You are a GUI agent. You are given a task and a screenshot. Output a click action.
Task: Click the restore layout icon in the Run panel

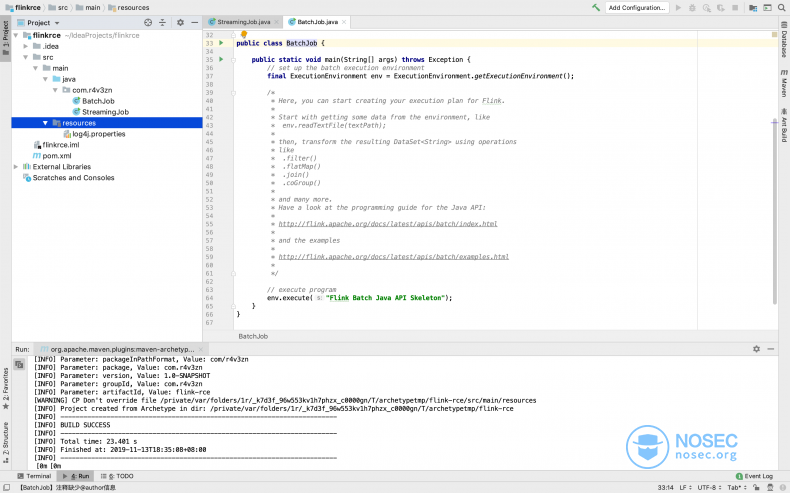[19, 364]
